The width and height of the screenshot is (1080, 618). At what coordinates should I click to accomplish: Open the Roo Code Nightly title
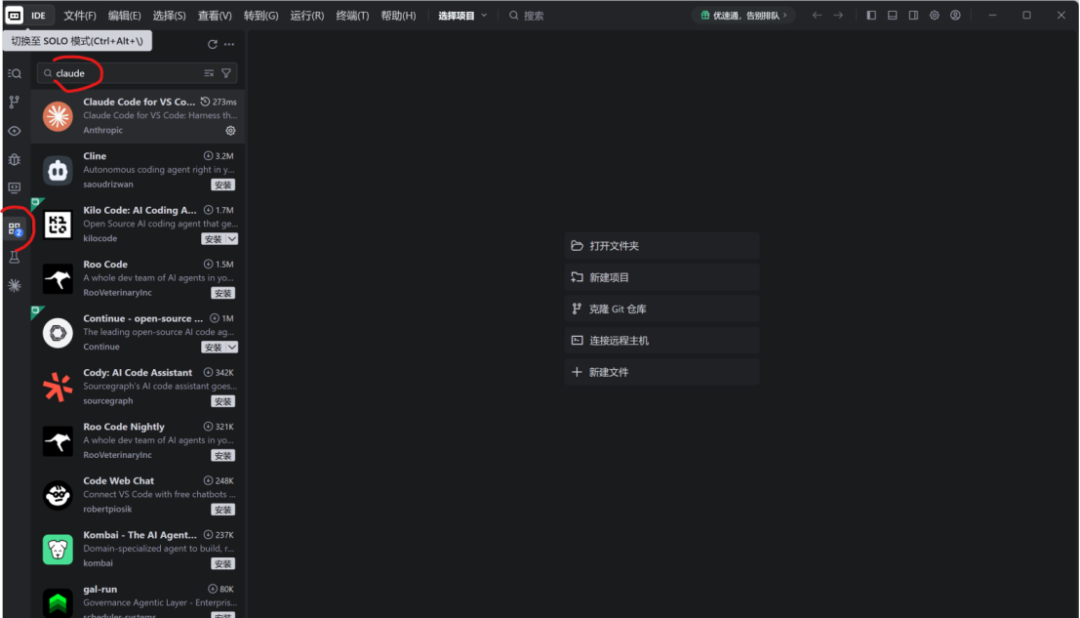coord(124,426)
